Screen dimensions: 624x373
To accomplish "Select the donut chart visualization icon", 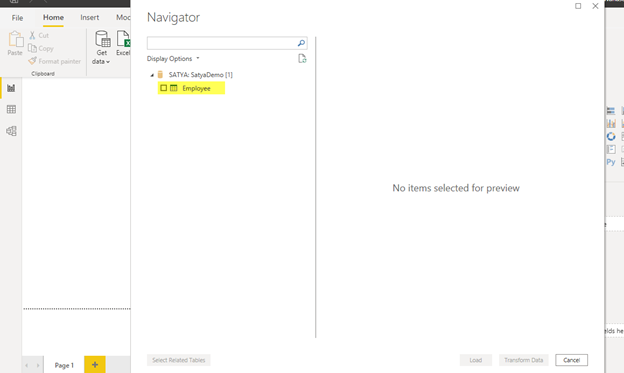I will [x=611, y=137].
